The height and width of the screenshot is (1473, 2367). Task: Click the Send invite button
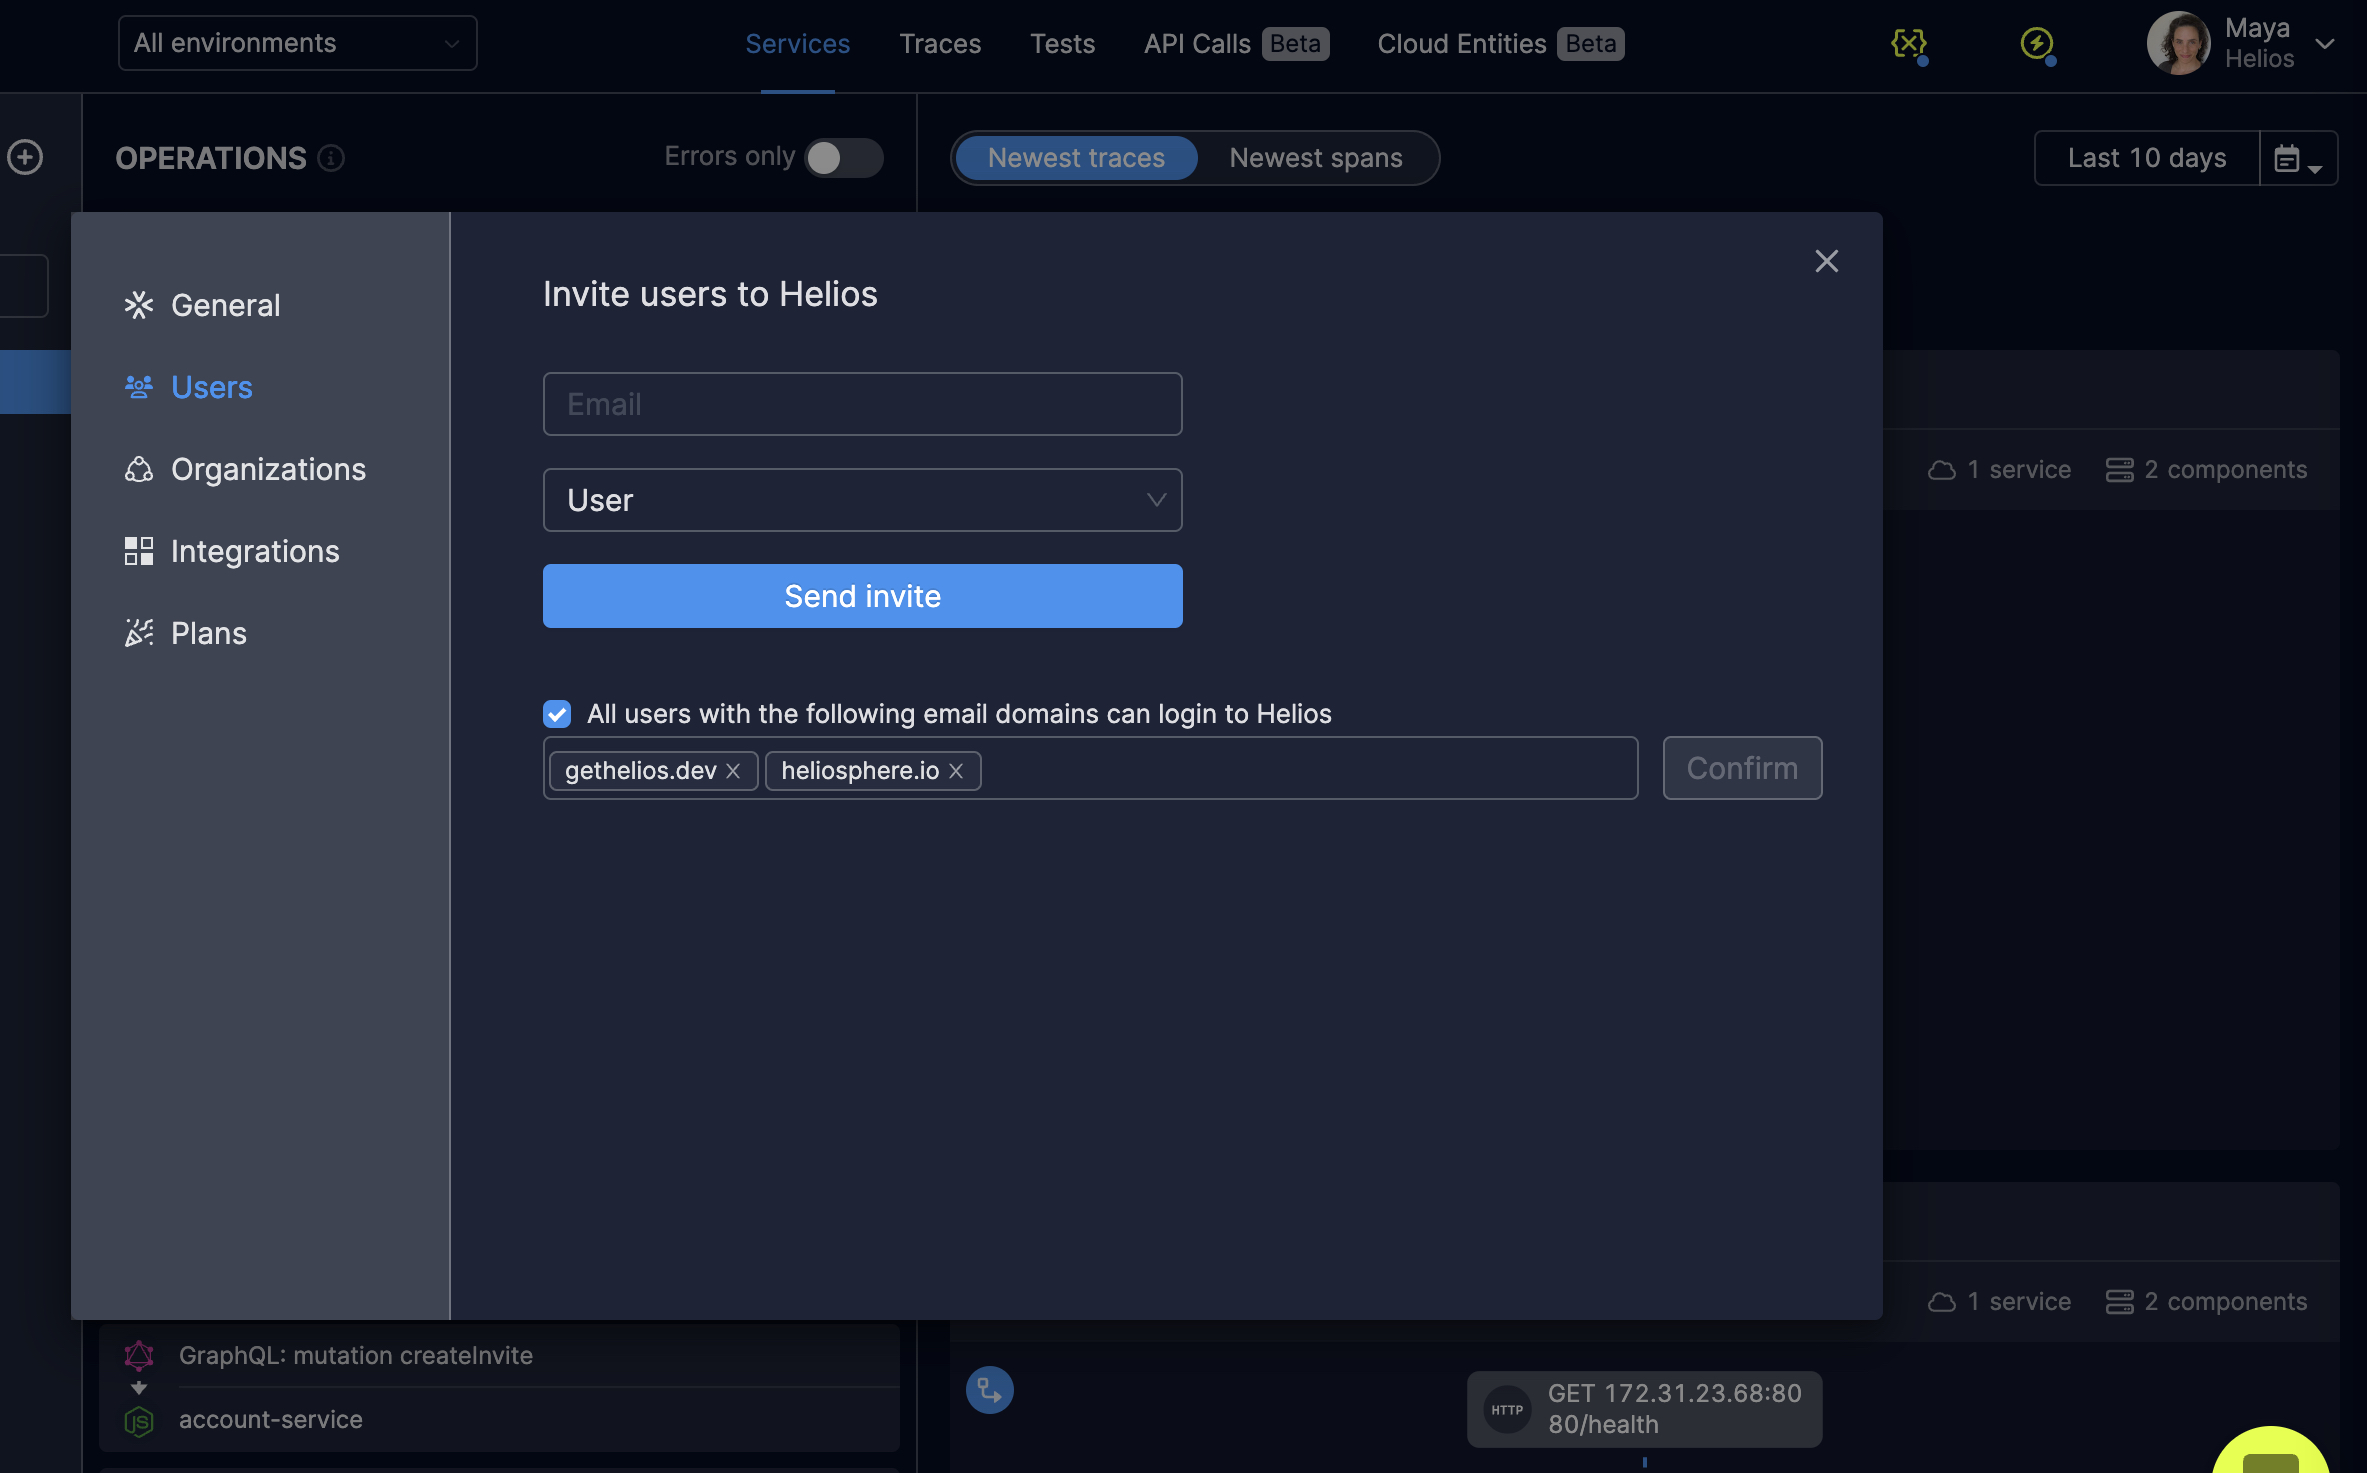[862, 596]
